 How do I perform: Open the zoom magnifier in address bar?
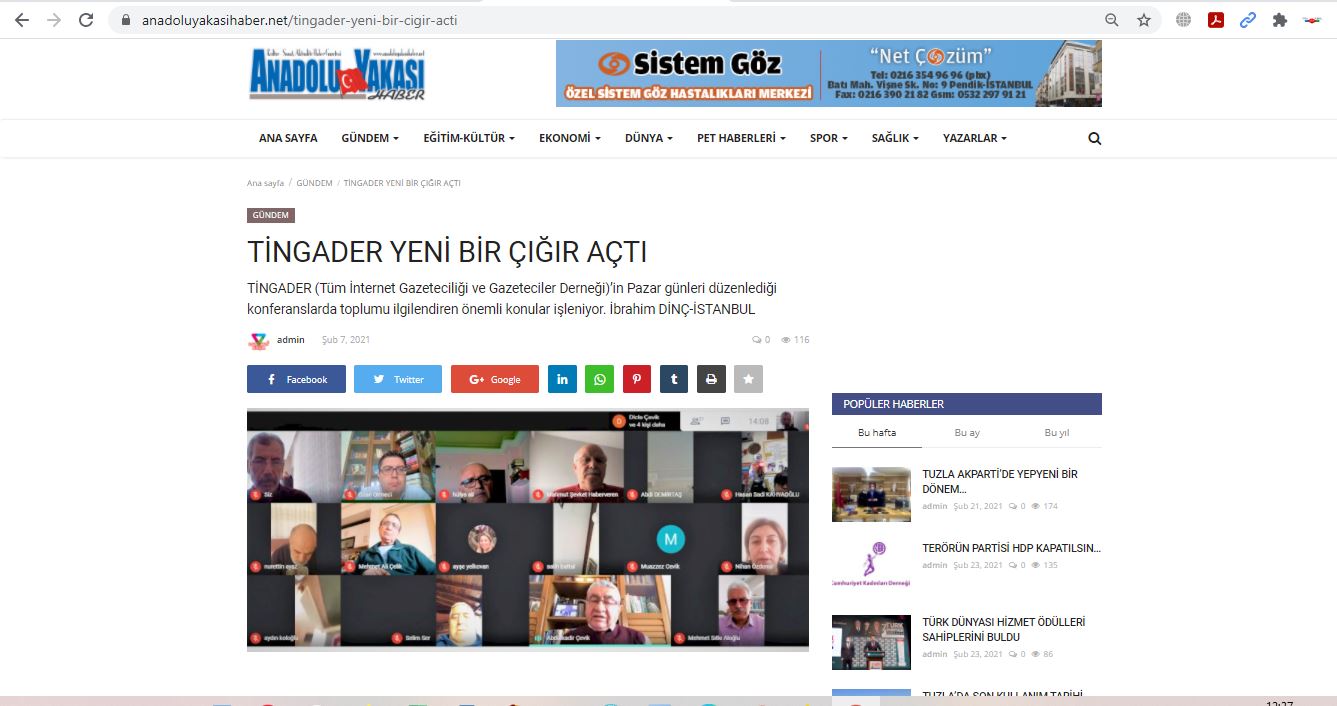point(1112,20)
